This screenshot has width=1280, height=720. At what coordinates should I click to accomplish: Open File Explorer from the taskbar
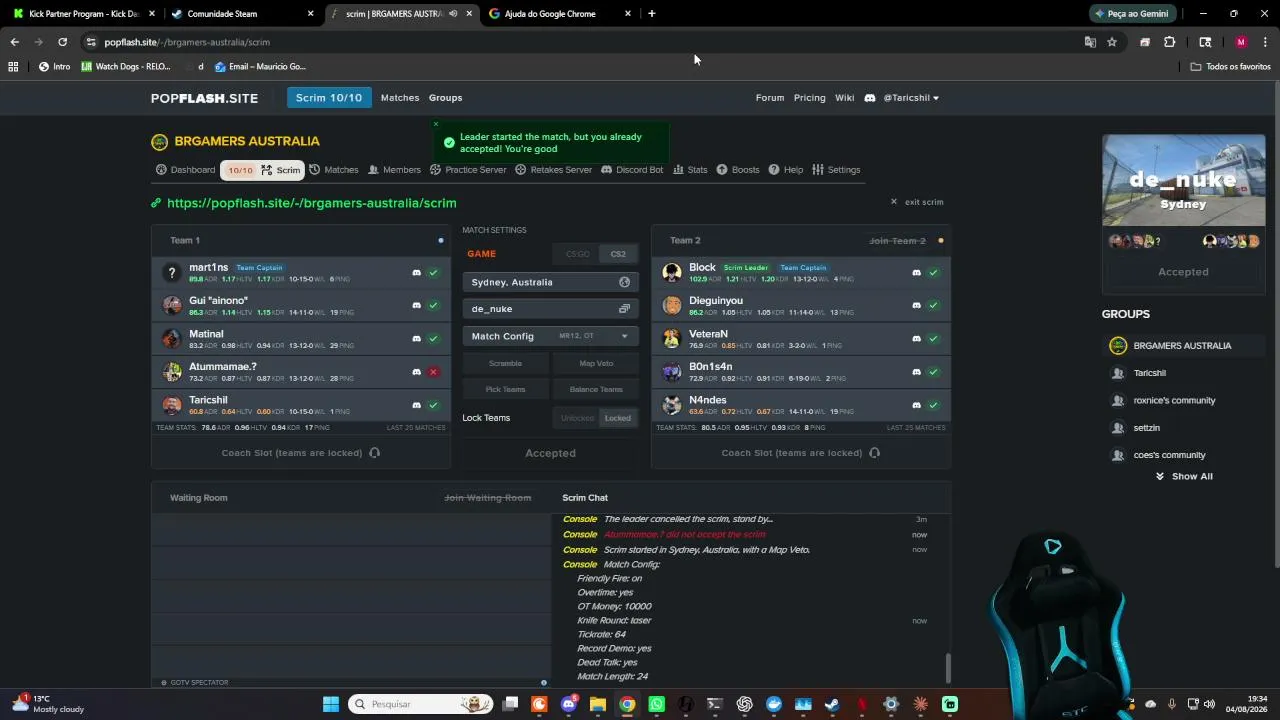click(x=598, y=704)
